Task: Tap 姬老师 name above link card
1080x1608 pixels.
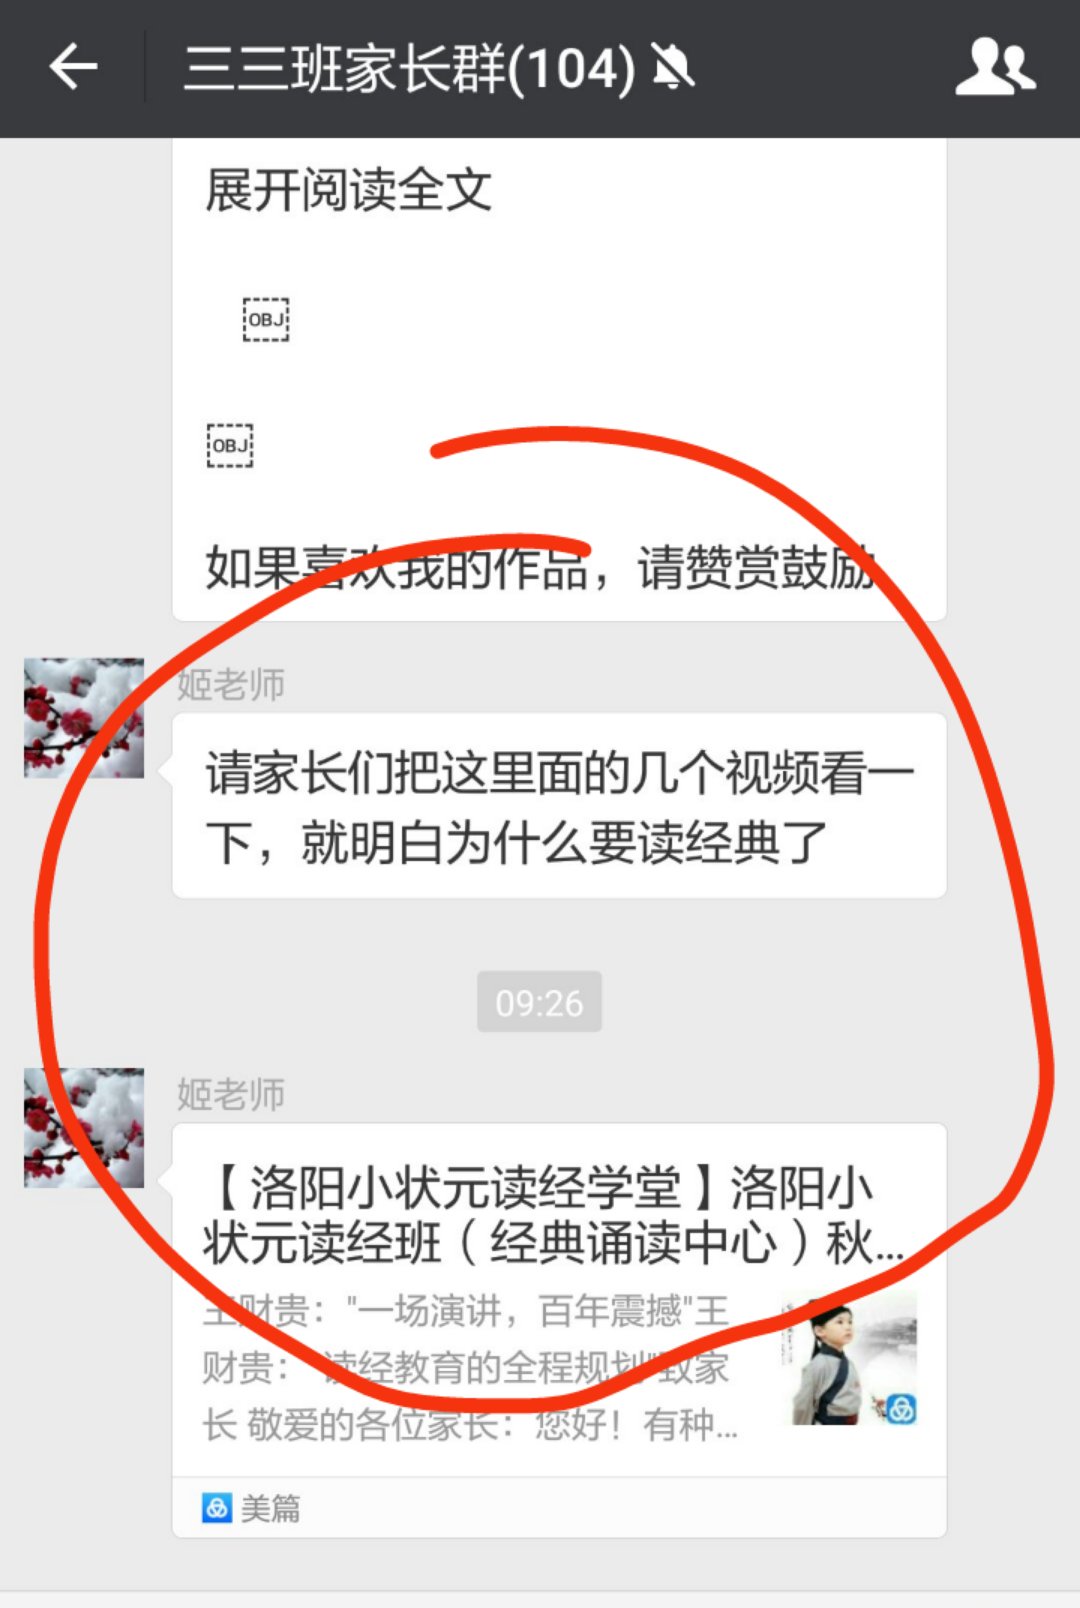Action: 231,1095
